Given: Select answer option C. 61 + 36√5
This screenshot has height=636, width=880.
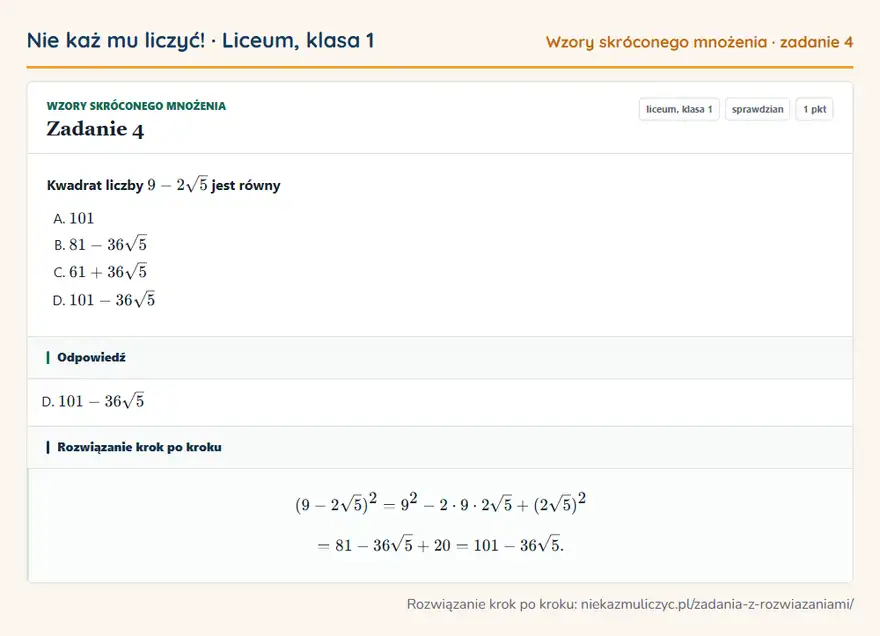Looking at the screenshot, I should tap(100, 272).
